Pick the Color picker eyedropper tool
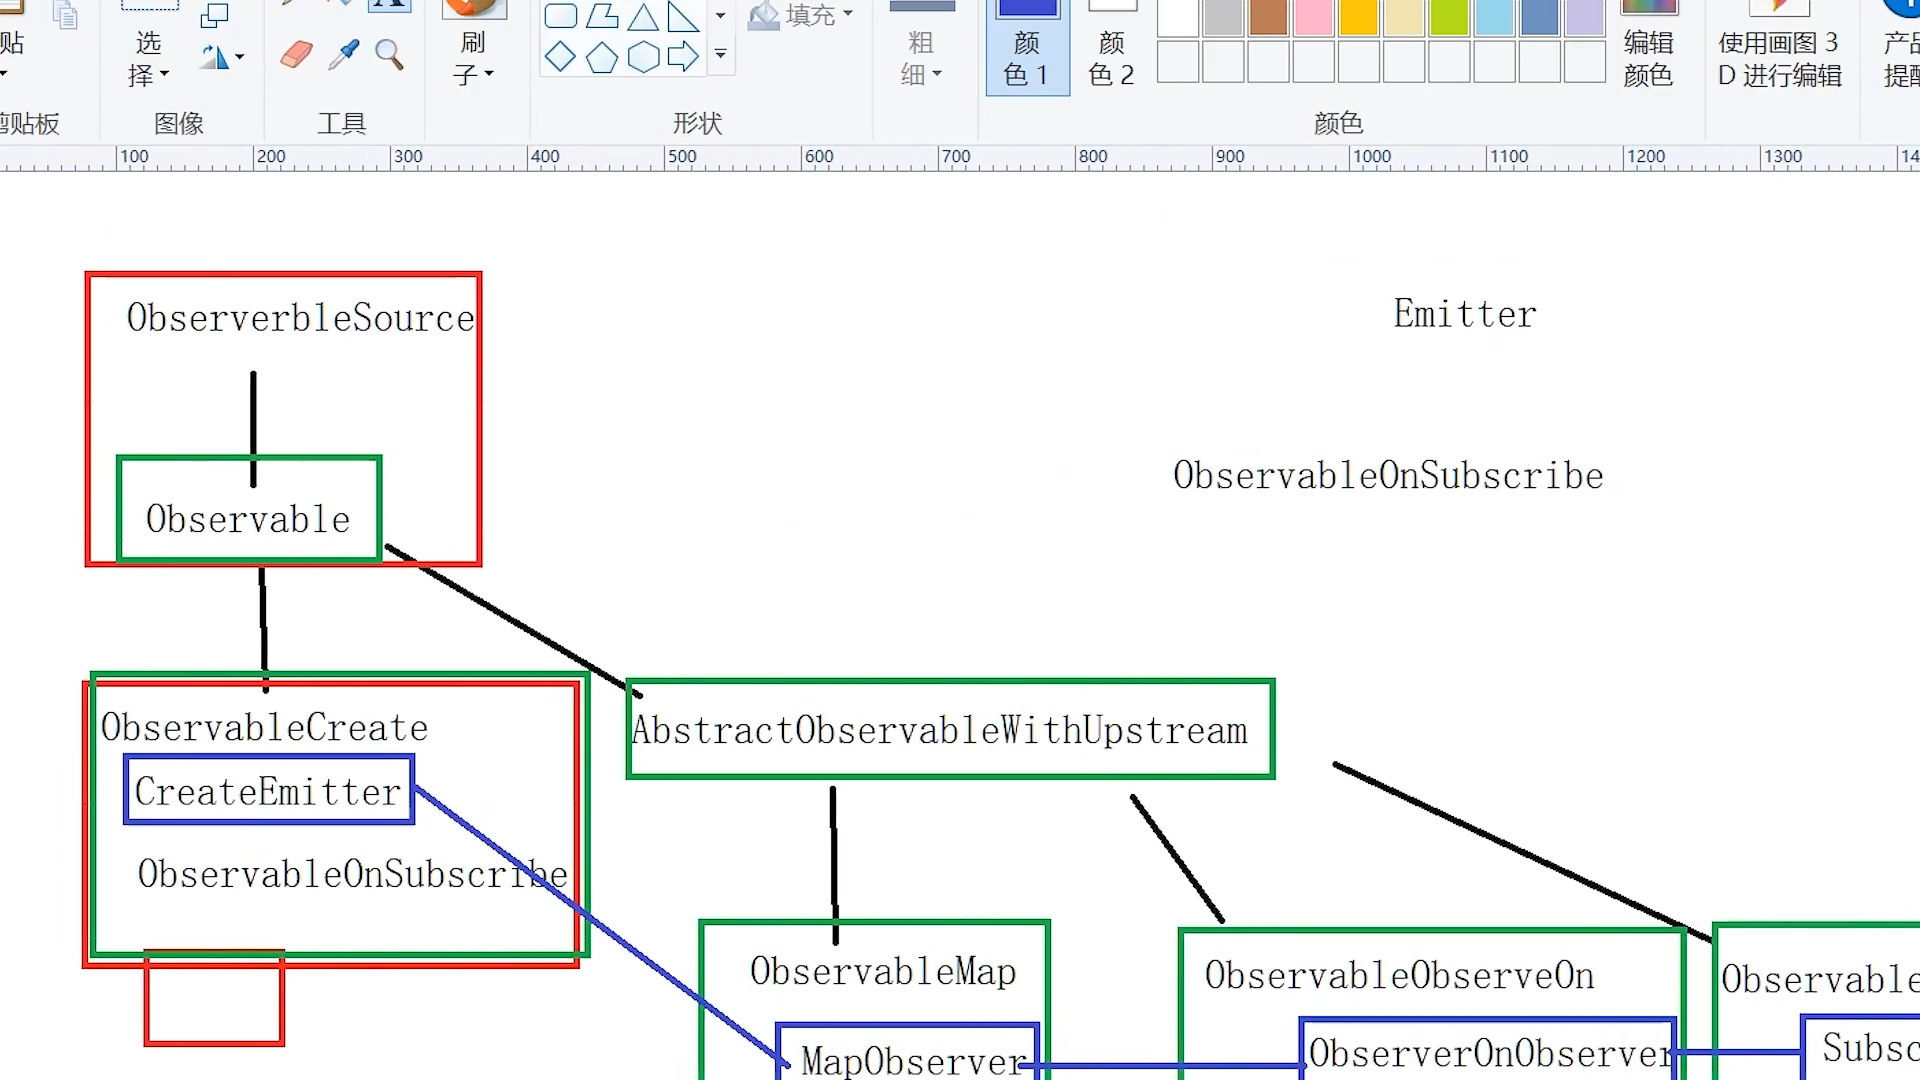 [x=343, y=55]
